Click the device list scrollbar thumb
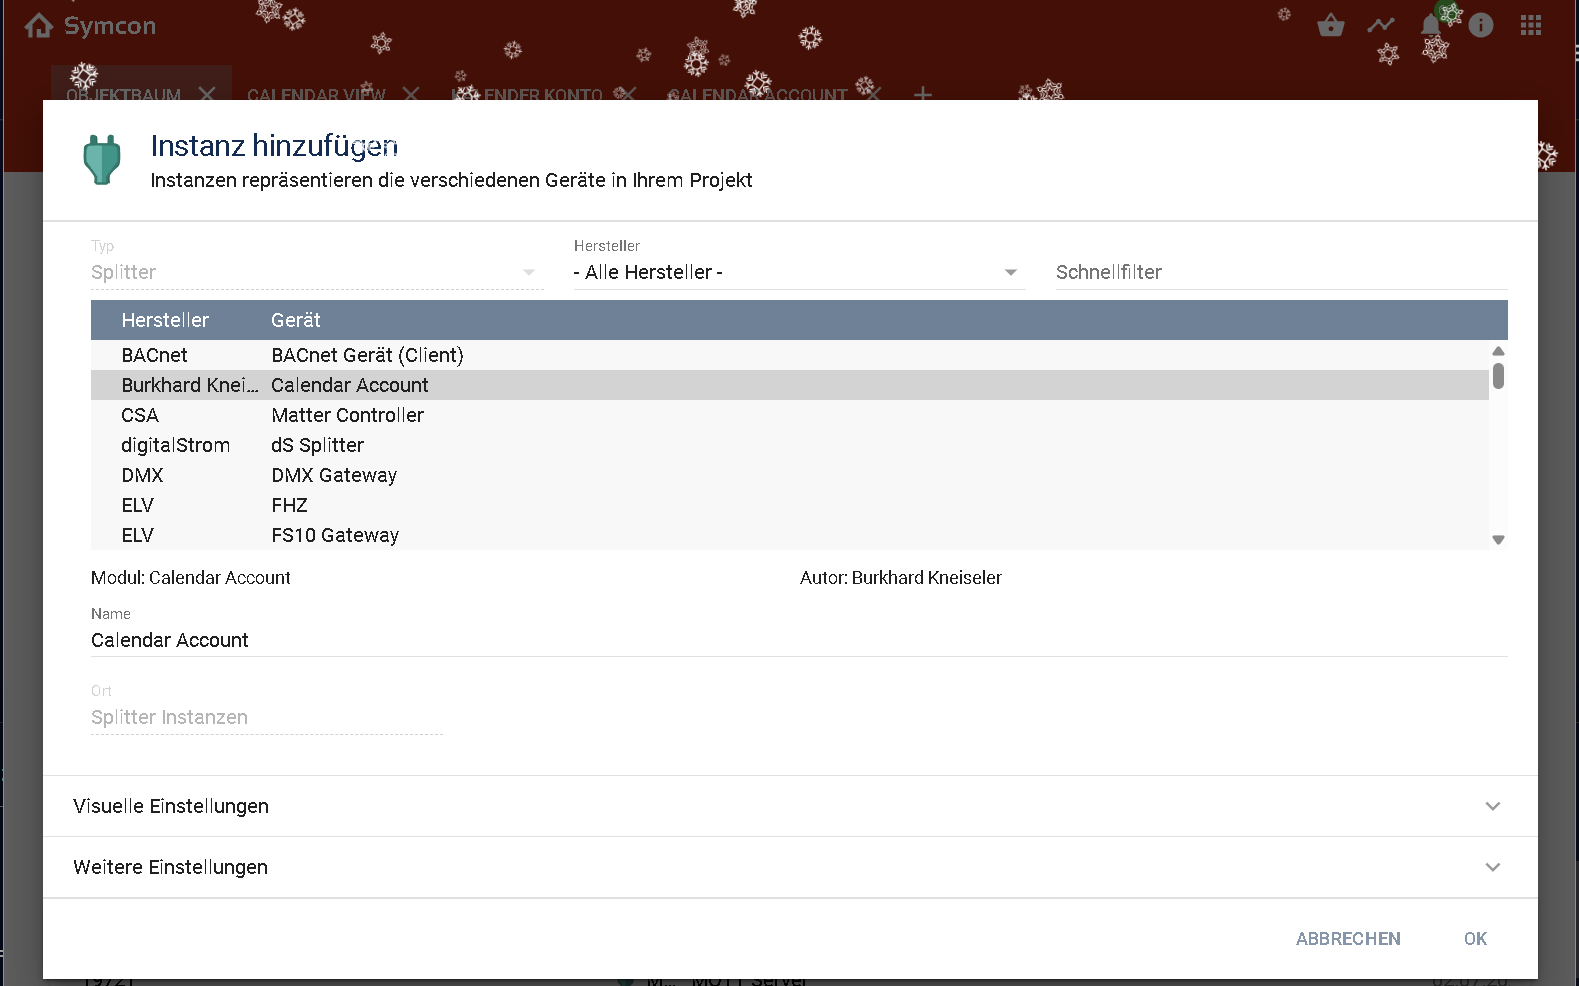1579x986 pixels. click(x=1498, y=376)
